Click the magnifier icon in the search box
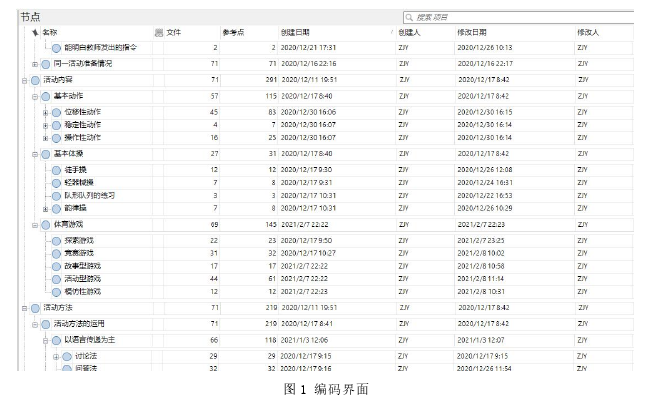The image size is (651, 401). click(409, 17)
